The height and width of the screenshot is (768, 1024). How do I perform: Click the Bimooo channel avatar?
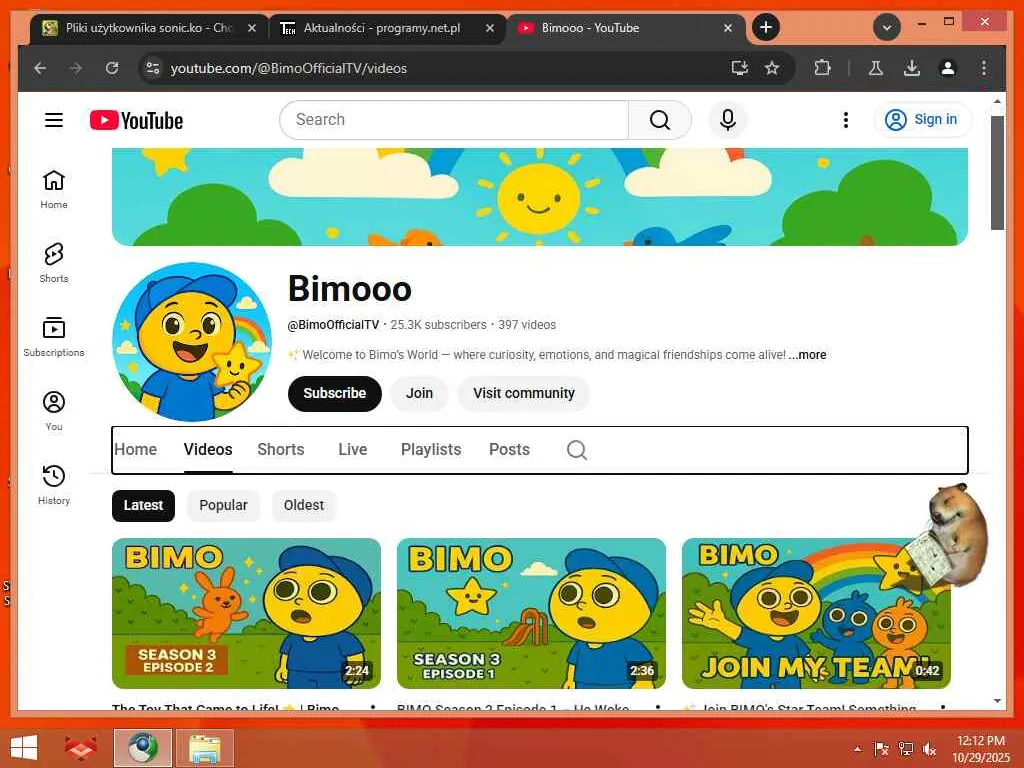[192, 342]
